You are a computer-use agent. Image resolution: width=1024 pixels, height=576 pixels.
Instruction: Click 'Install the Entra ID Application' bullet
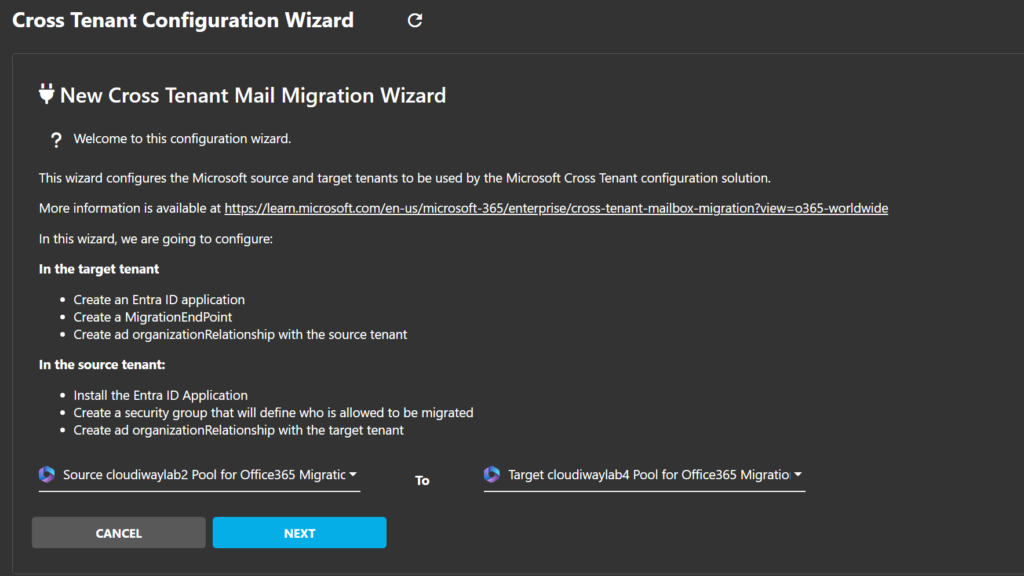click(x=161, y=395)
